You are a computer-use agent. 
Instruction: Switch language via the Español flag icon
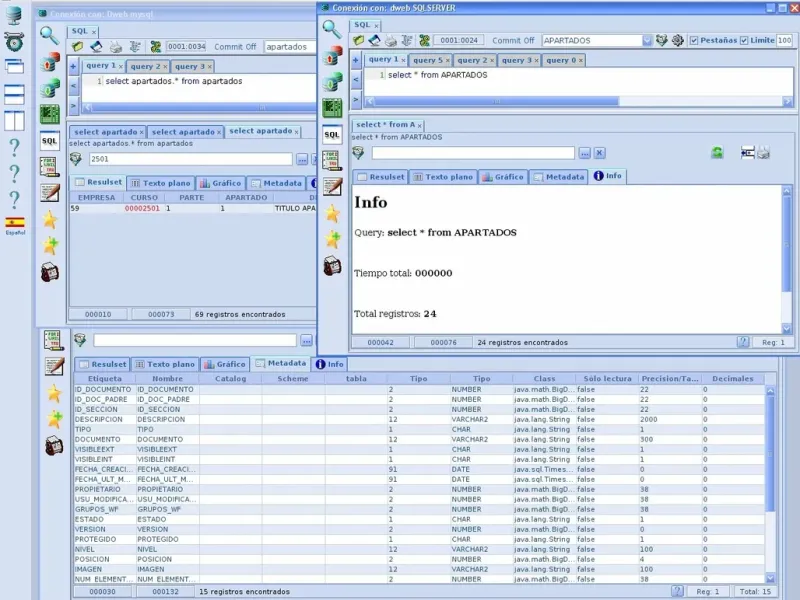(x=15, y=225)
